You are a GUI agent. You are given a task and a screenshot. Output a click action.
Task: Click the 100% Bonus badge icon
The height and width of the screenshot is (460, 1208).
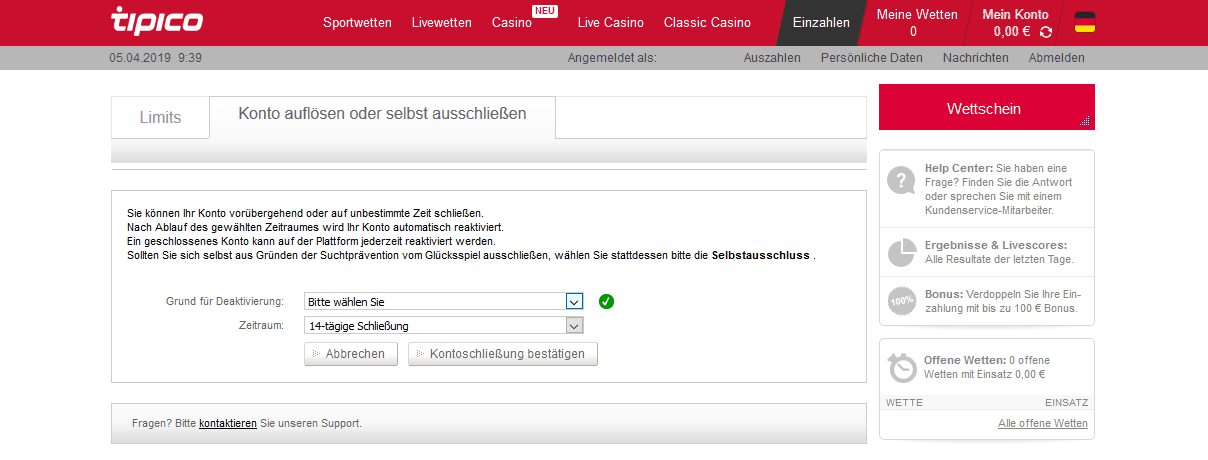(x=902, y=300)
